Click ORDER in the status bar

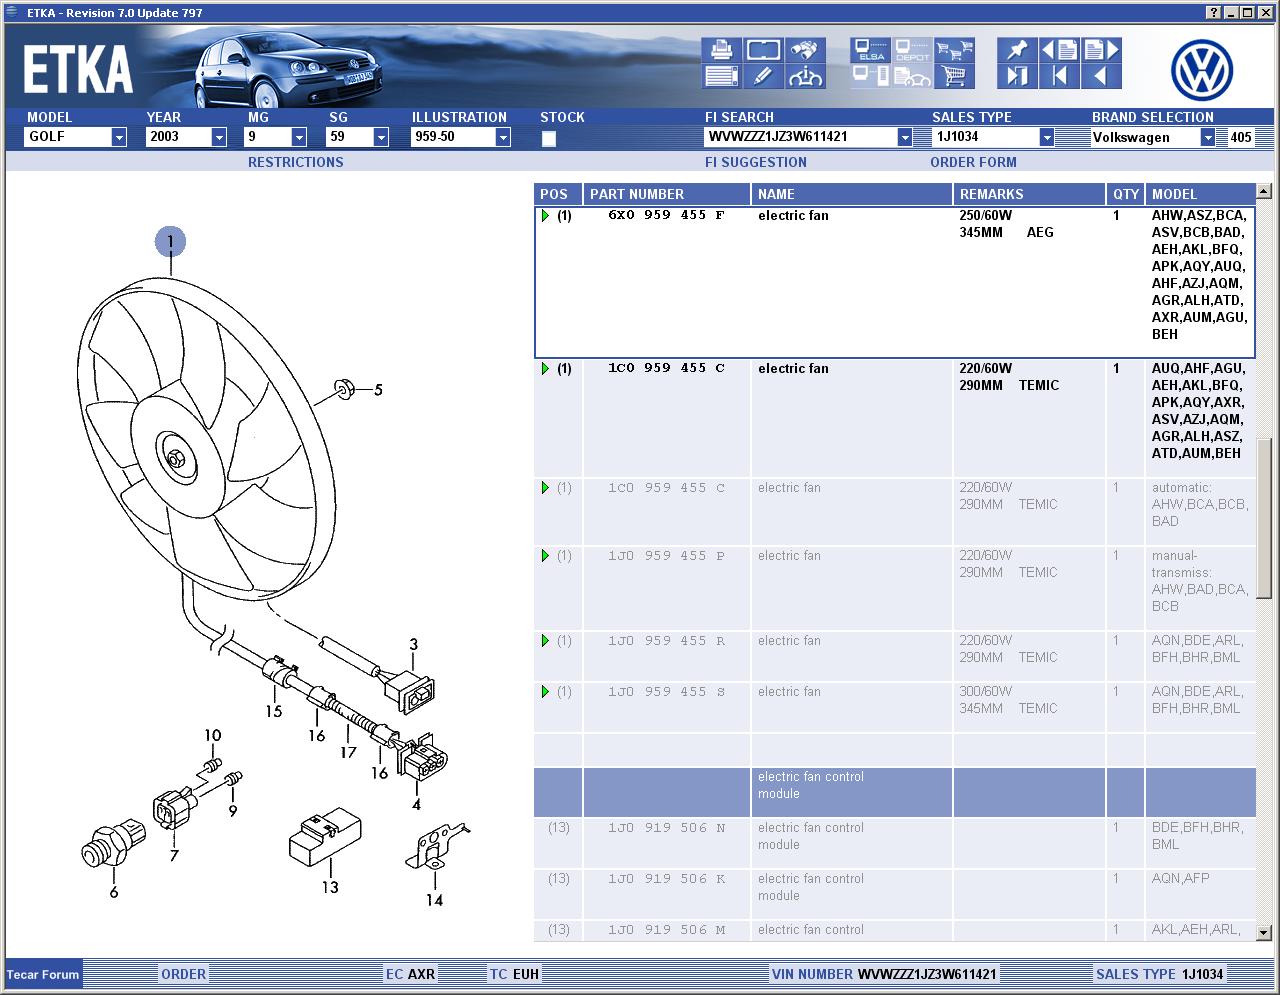[184, 974]
